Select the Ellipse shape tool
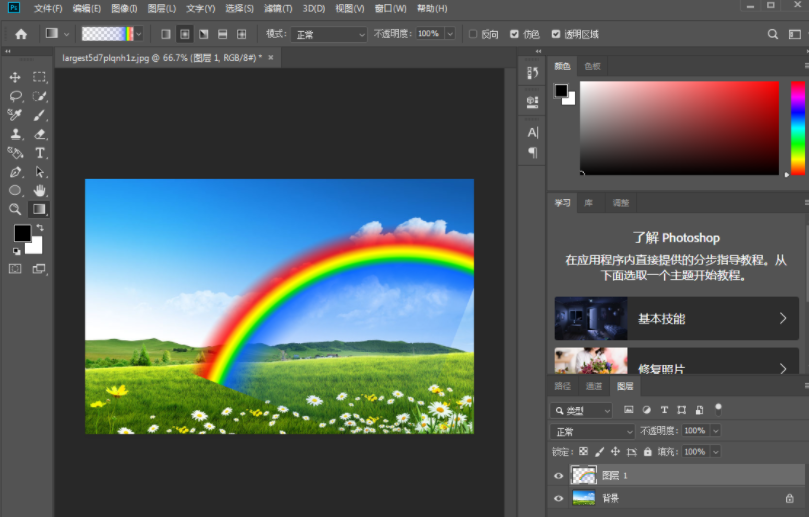The height and width of the screenshot is (517, 809). (x=15, y=190)
